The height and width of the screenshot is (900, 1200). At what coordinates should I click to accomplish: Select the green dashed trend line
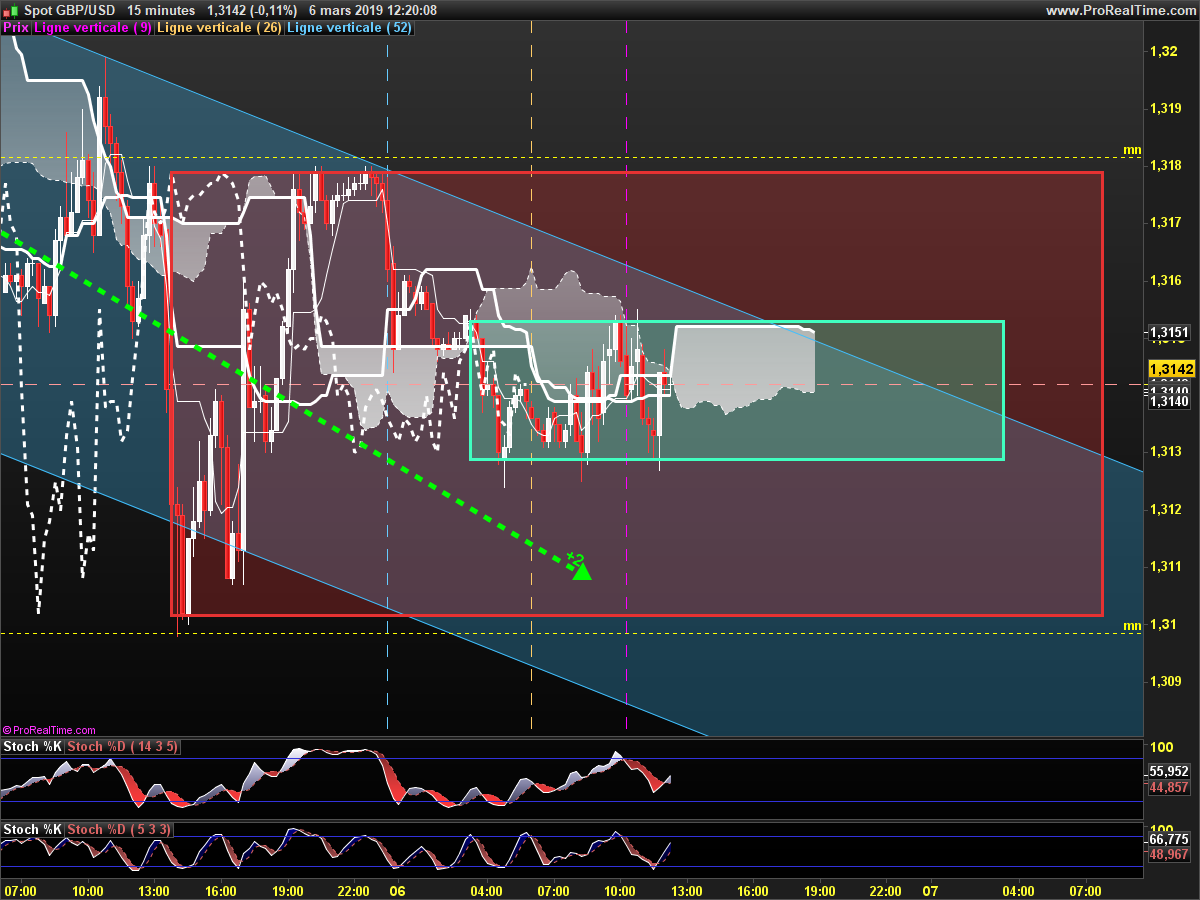point(290,402)
